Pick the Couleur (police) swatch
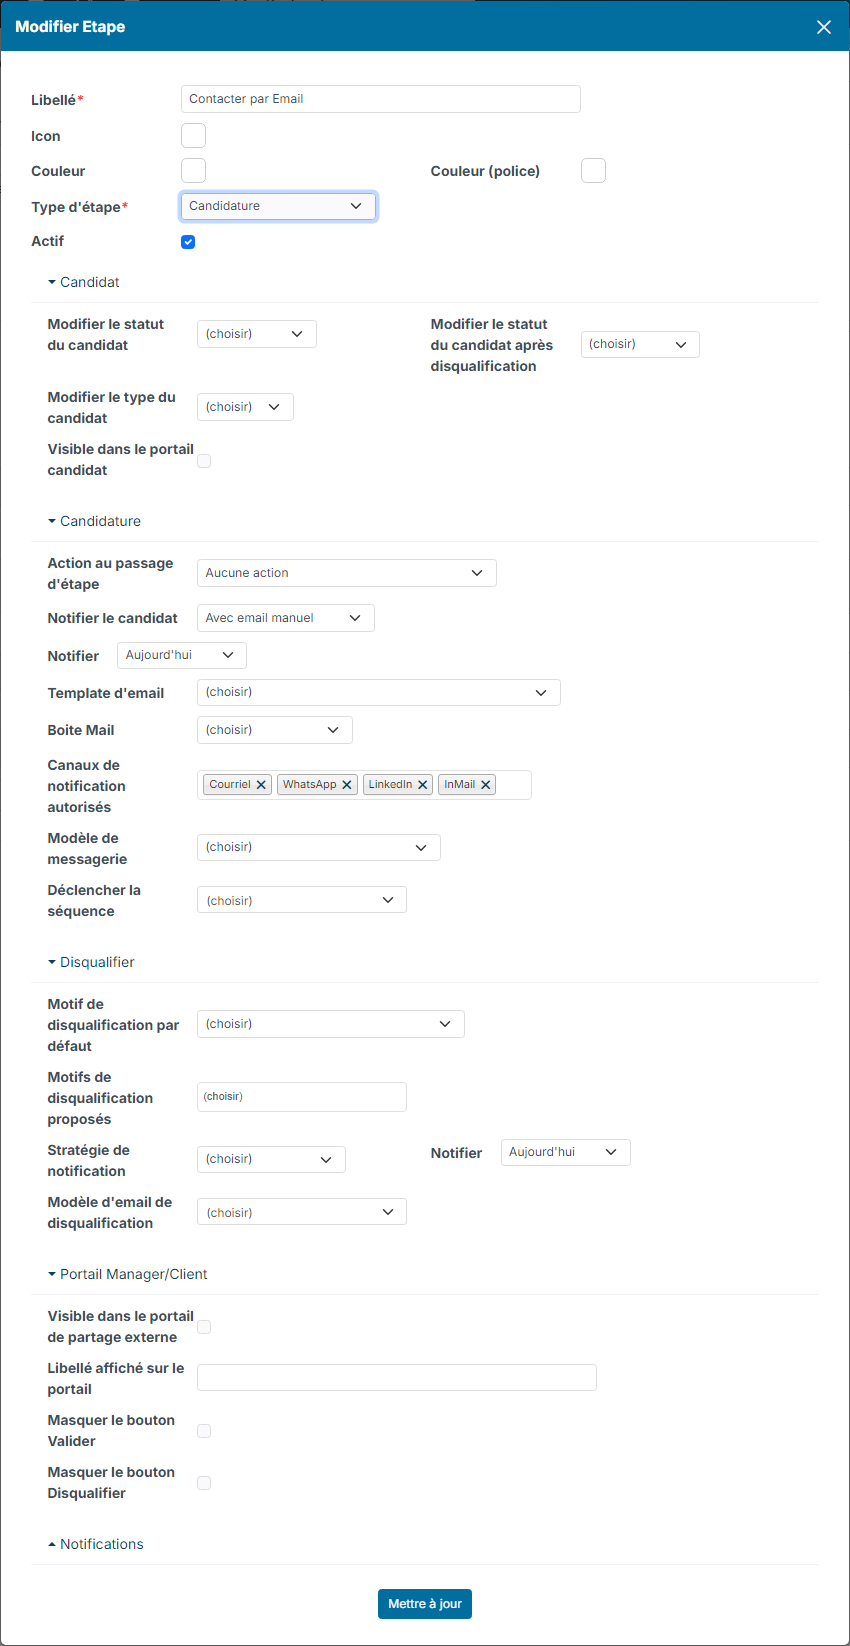The height and width of the screenshot is (1646, 850). click(x=593, y=170)
